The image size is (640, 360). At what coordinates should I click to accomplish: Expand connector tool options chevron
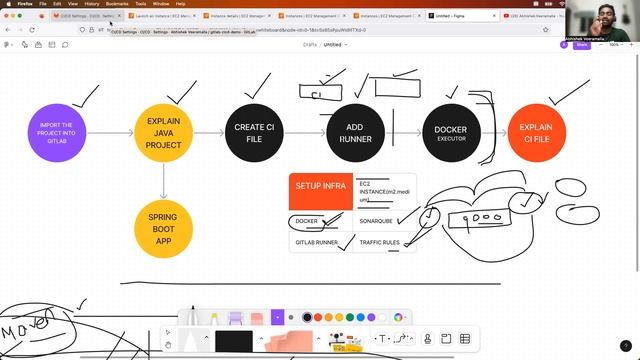[411, 338]
